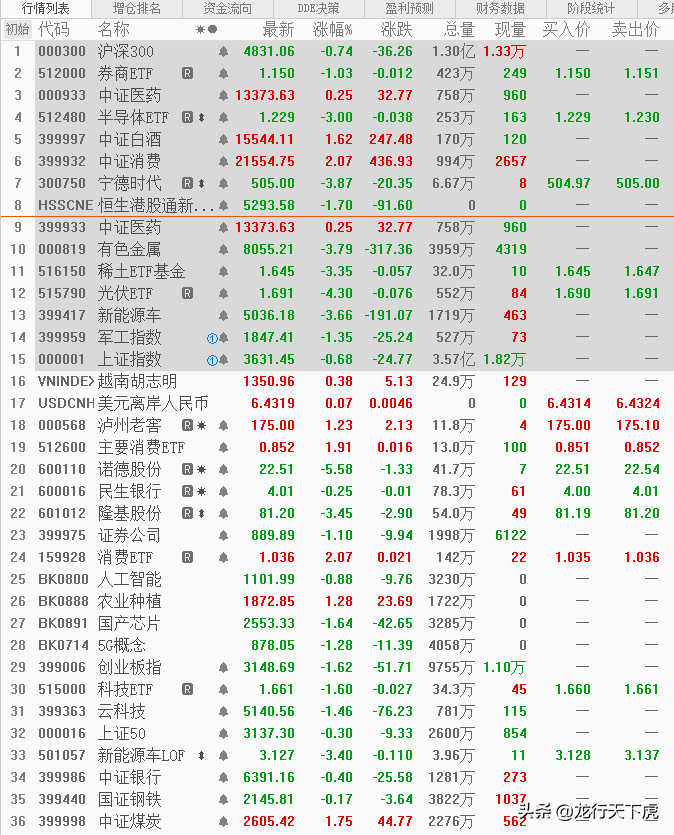Click R icon on 宁德时代 row
This screenshot has width=674, height=835.
pos(187,183)
